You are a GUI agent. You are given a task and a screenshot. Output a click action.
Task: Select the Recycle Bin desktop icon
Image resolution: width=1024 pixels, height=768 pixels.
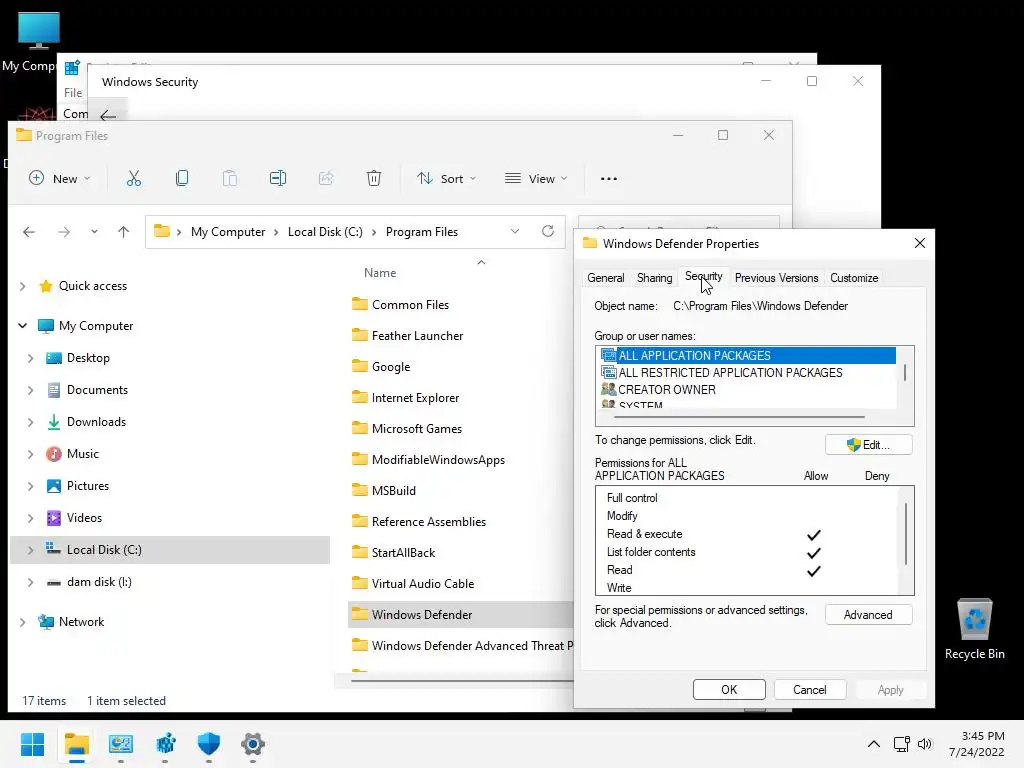974,629
